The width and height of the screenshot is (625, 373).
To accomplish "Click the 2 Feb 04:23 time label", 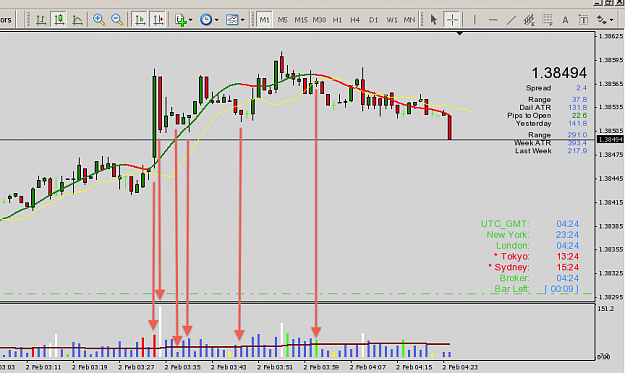I will pyautogui.click(x=460, y=367).
